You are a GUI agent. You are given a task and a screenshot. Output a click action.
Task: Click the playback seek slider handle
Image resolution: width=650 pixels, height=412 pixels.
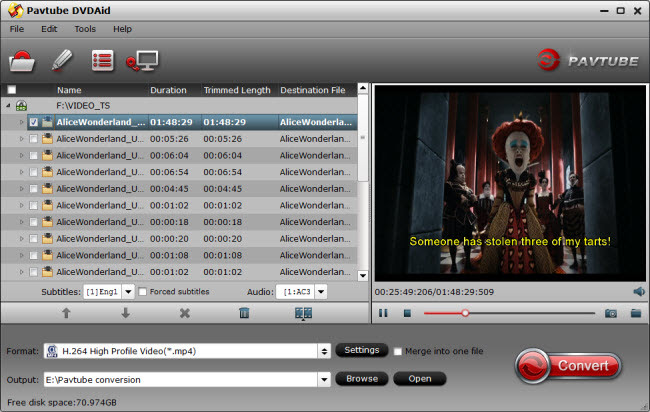pyautogui.click(x=465, y=313)
